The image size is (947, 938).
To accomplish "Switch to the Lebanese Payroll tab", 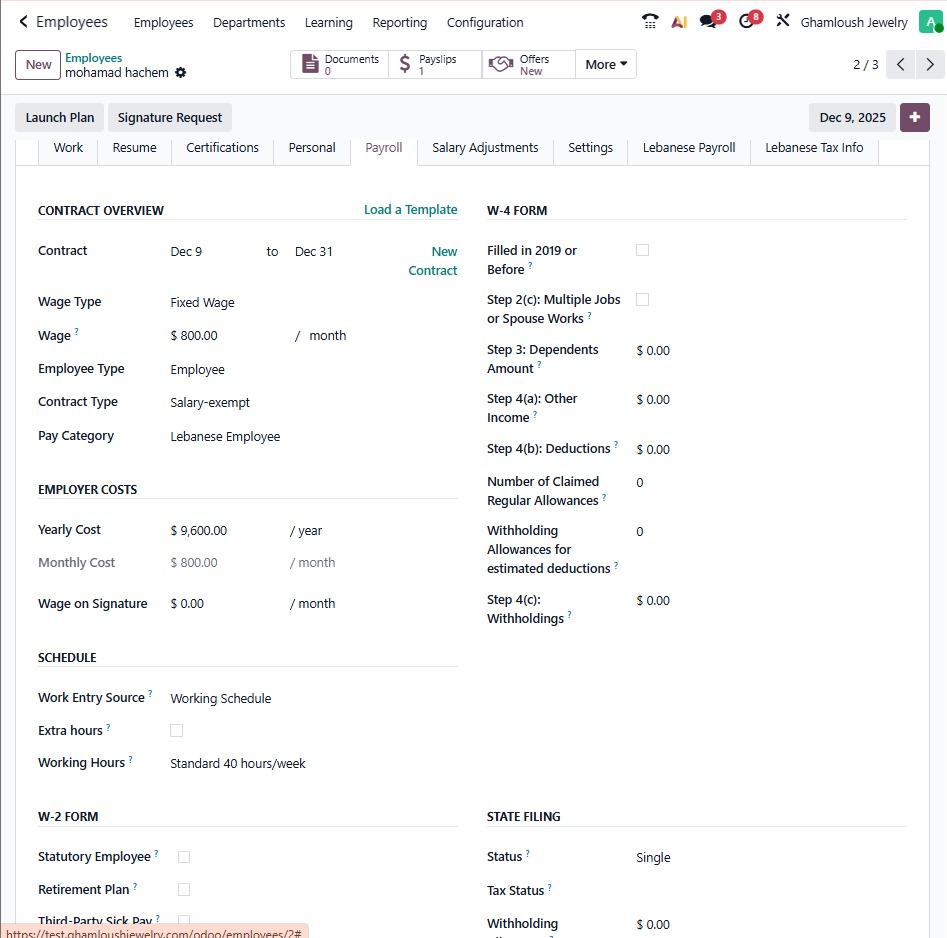I will tap(689, 148).
